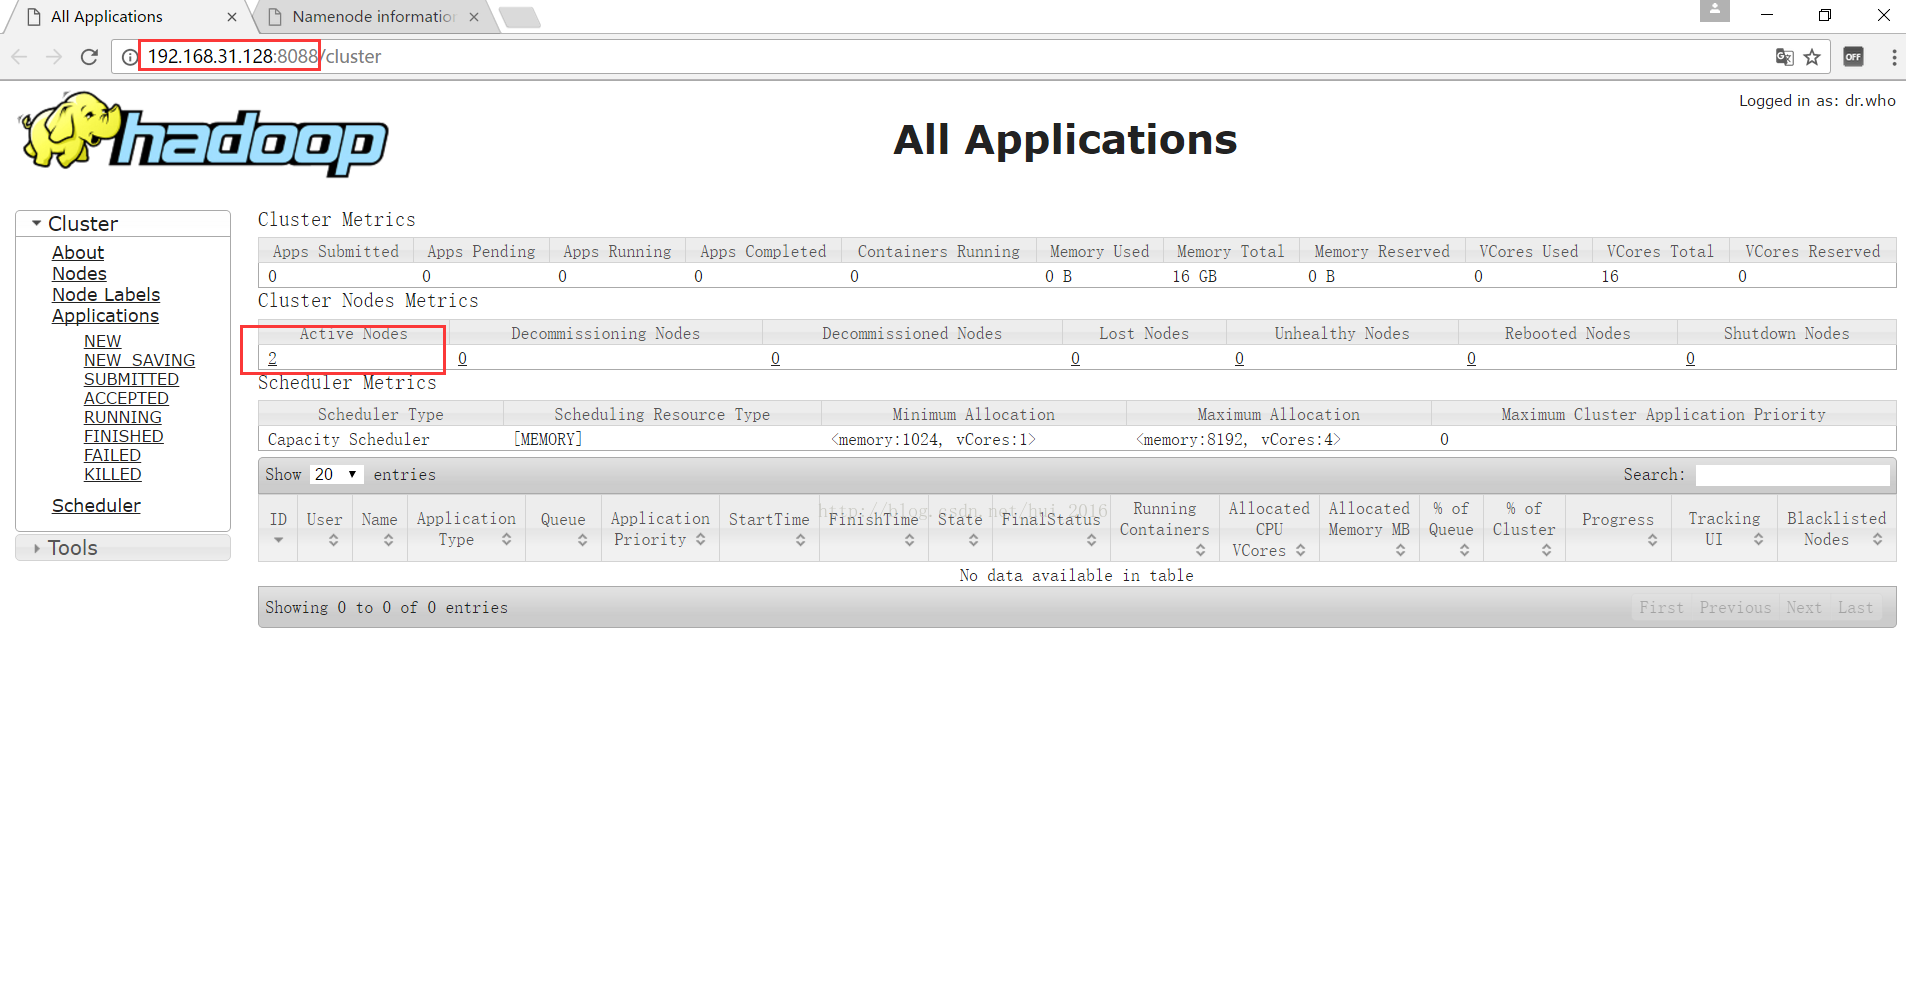Open the Scheduler link in sidebar
Viewport: 1906px width, 1001px height.
tap(96, 506)
